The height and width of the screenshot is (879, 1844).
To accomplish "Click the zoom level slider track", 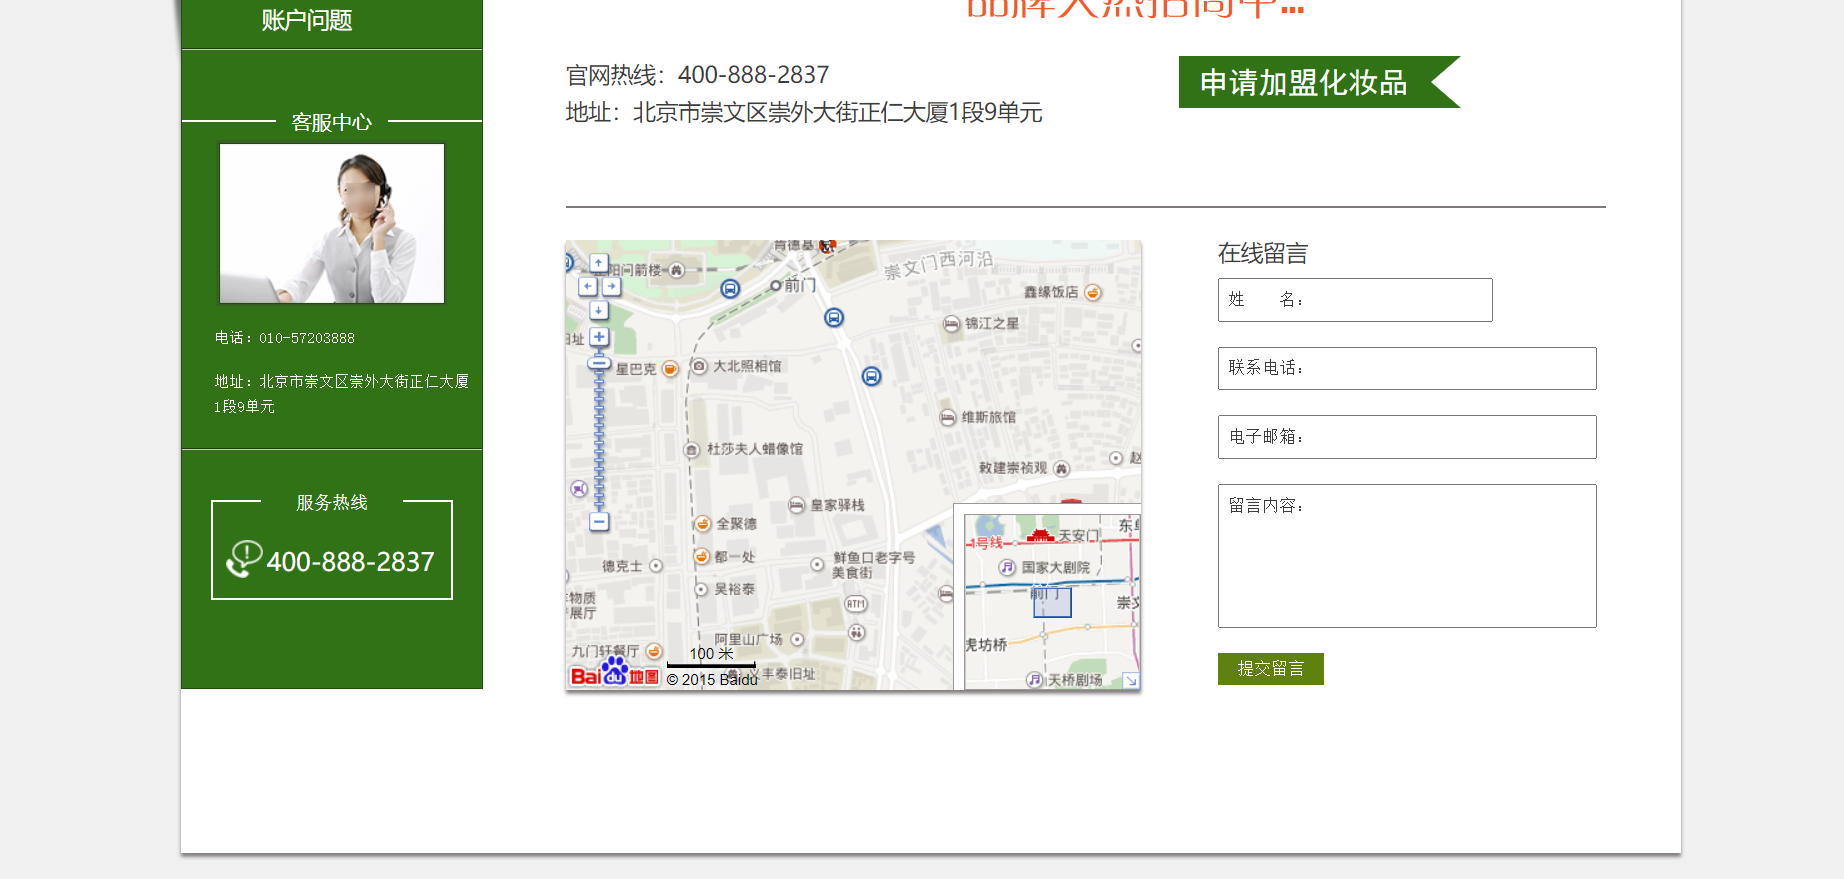I will (x=599, y=440).
